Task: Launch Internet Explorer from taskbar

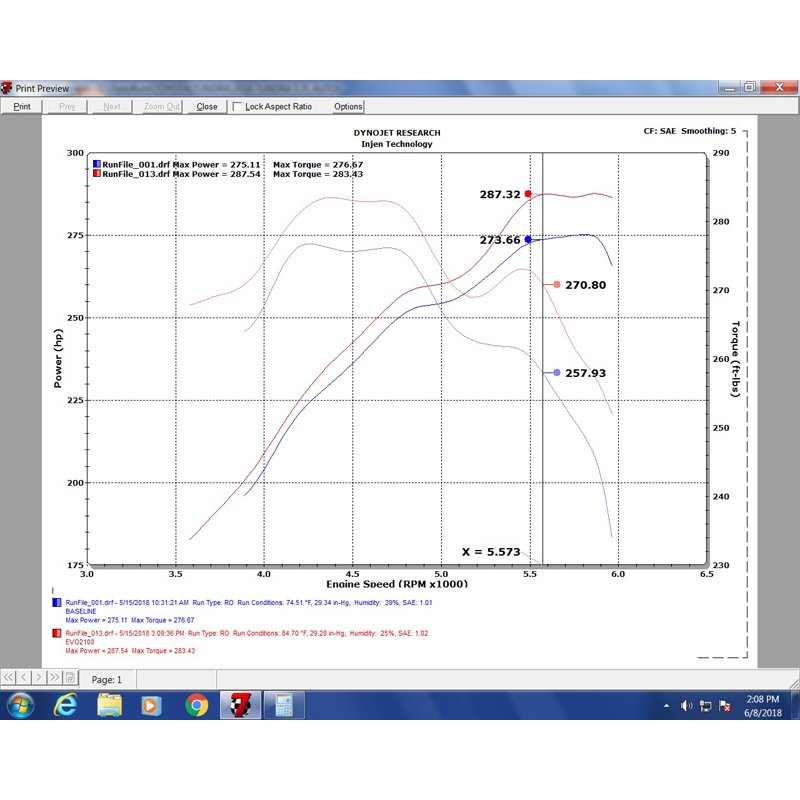Action: coord(65,705)
